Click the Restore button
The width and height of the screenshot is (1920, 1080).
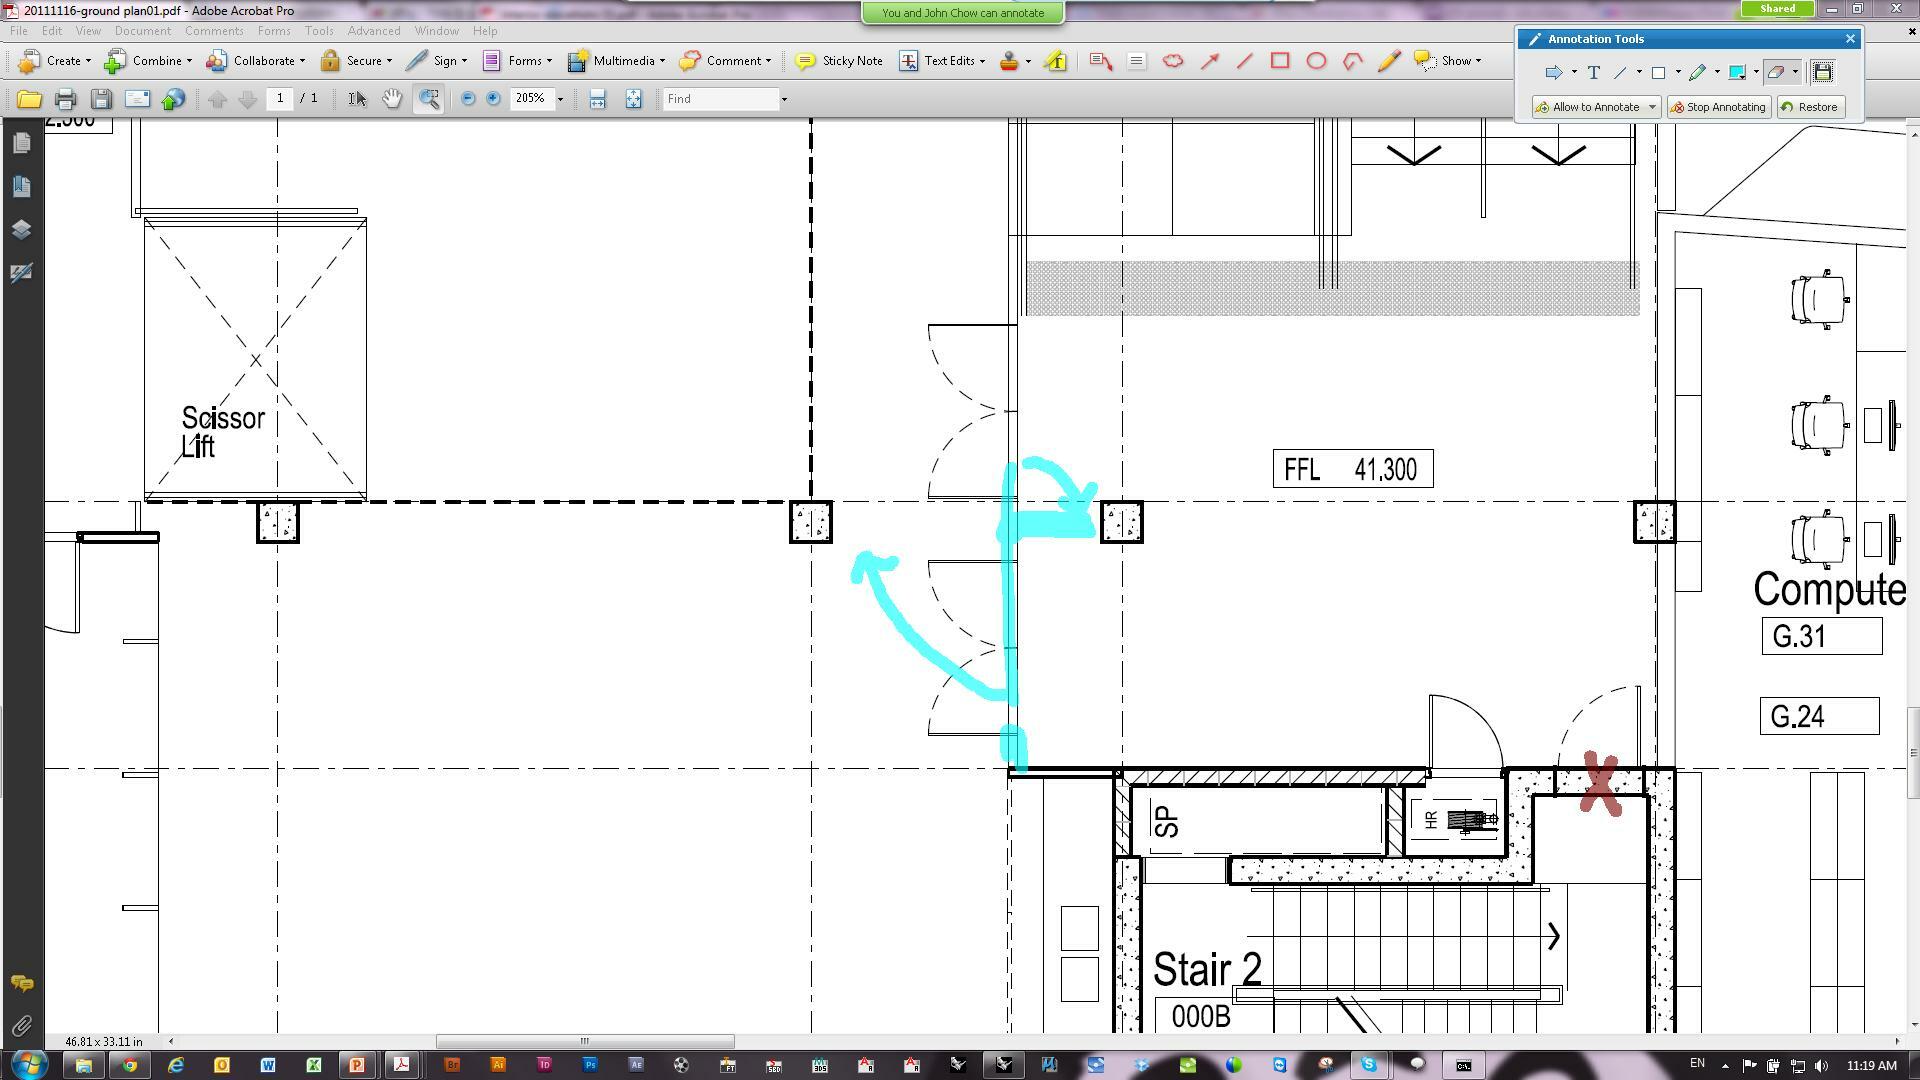(x=1811, y=107)
